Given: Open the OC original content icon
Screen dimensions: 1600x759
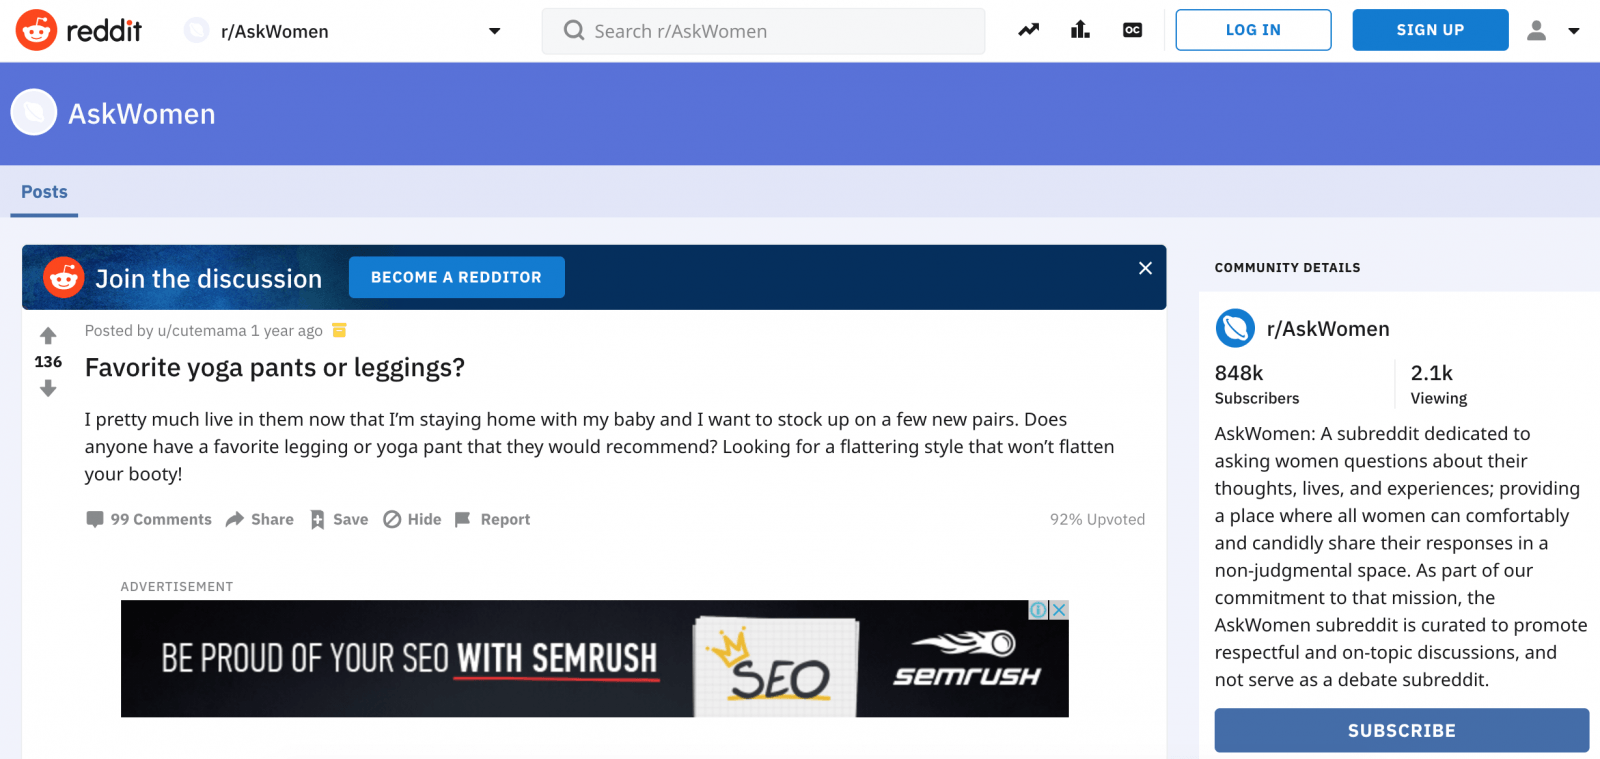Looking at the screenshot, I should (1132, 30).
